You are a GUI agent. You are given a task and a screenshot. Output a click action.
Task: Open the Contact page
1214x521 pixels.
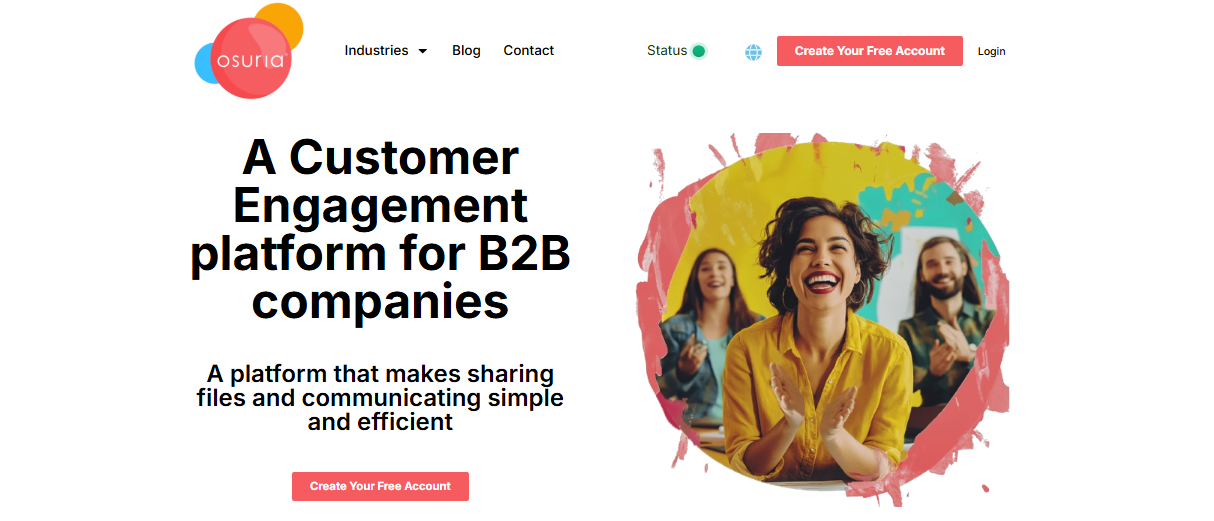coord(529,50)
